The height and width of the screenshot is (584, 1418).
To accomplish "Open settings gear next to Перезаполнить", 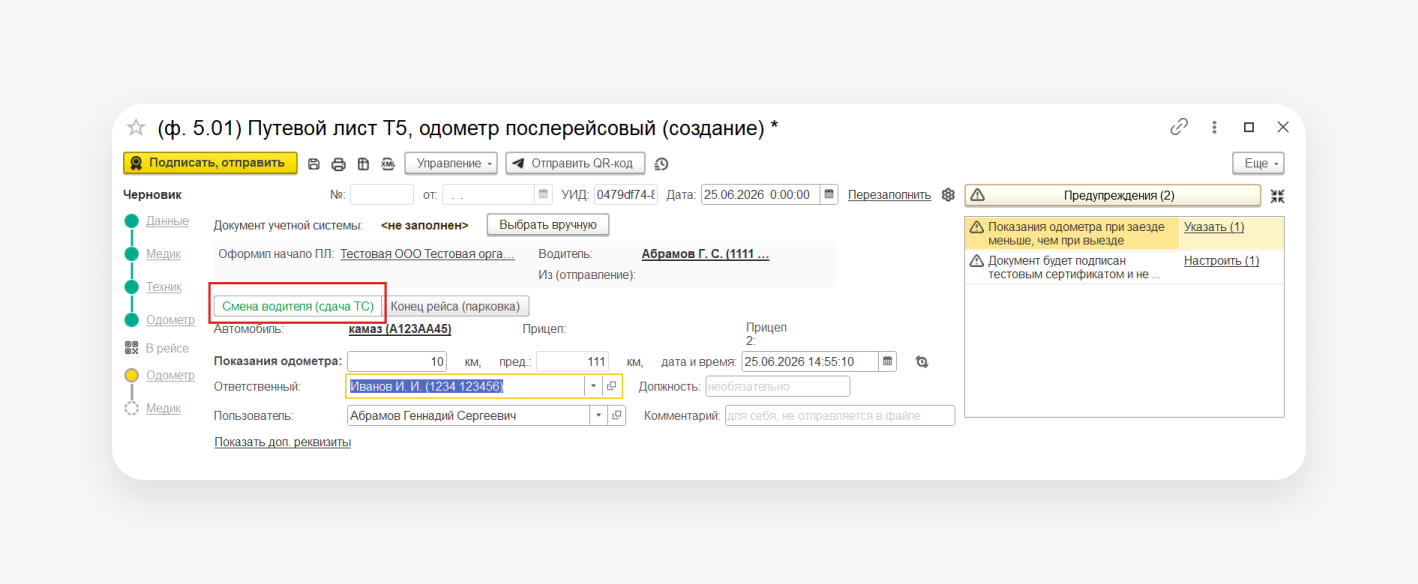I will point(948,195).
